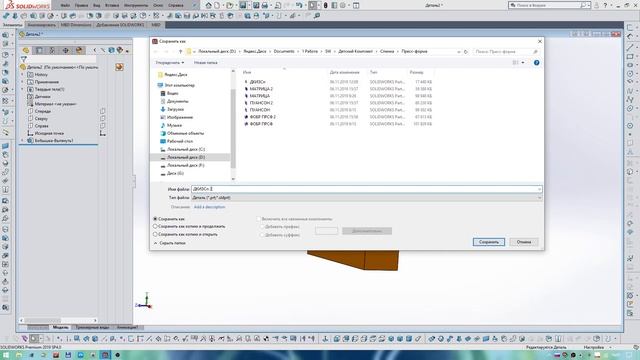Viewport: 640px width, 360px height.
Task: Open the Вставка menu
Action: pyautogui.click(x=112, y=5)
